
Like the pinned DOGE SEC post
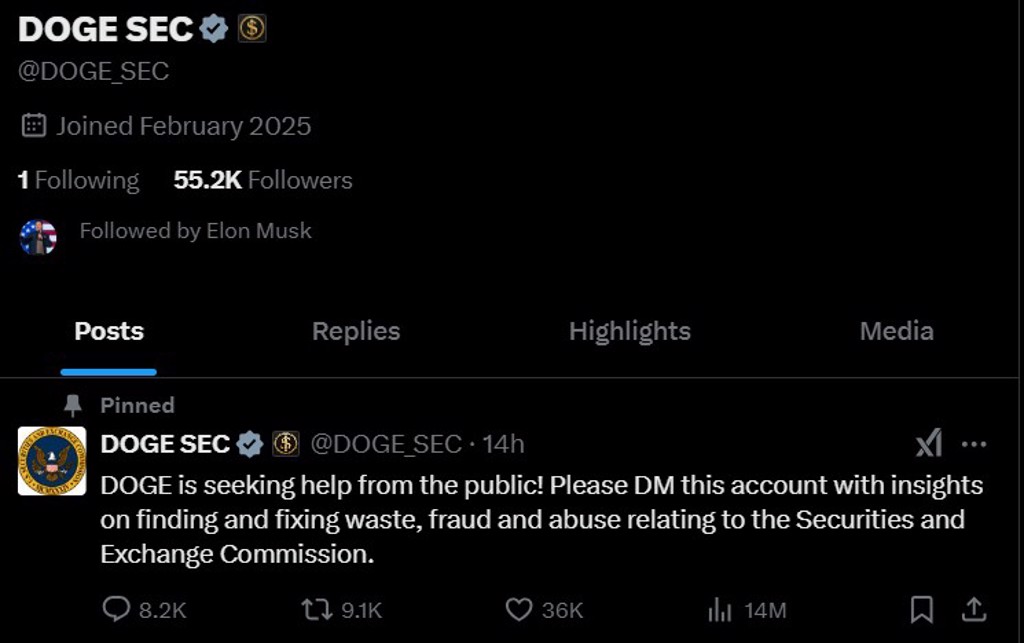(x=519, y=609)
